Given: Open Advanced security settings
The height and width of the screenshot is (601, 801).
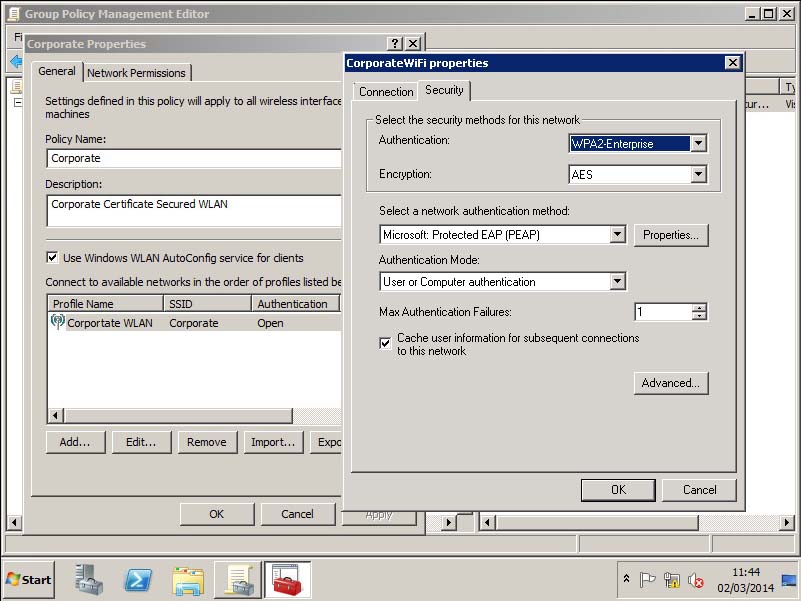Looking at the screenshot, I should pyautogui.click(x=671, y=383).
